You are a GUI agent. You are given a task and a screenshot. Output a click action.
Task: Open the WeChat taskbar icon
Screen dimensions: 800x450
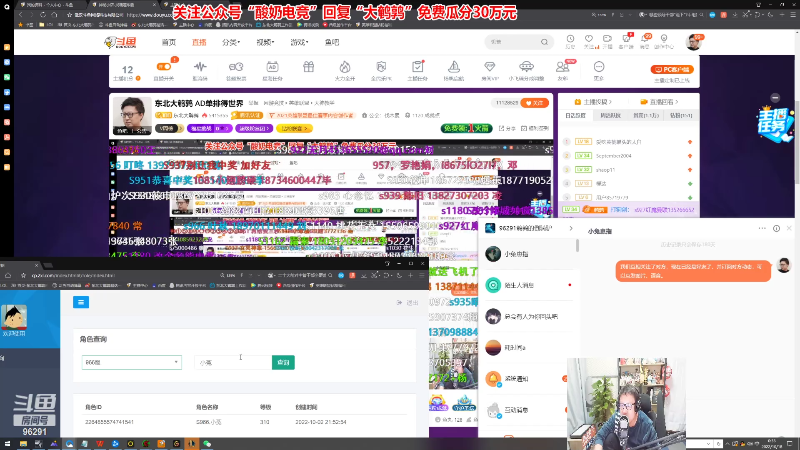pyautogui.click(x=207, y=444)
